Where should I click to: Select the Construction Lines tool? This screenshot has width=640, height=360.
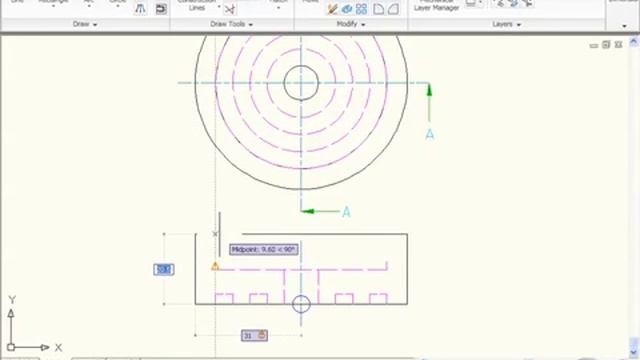point(197,5)
